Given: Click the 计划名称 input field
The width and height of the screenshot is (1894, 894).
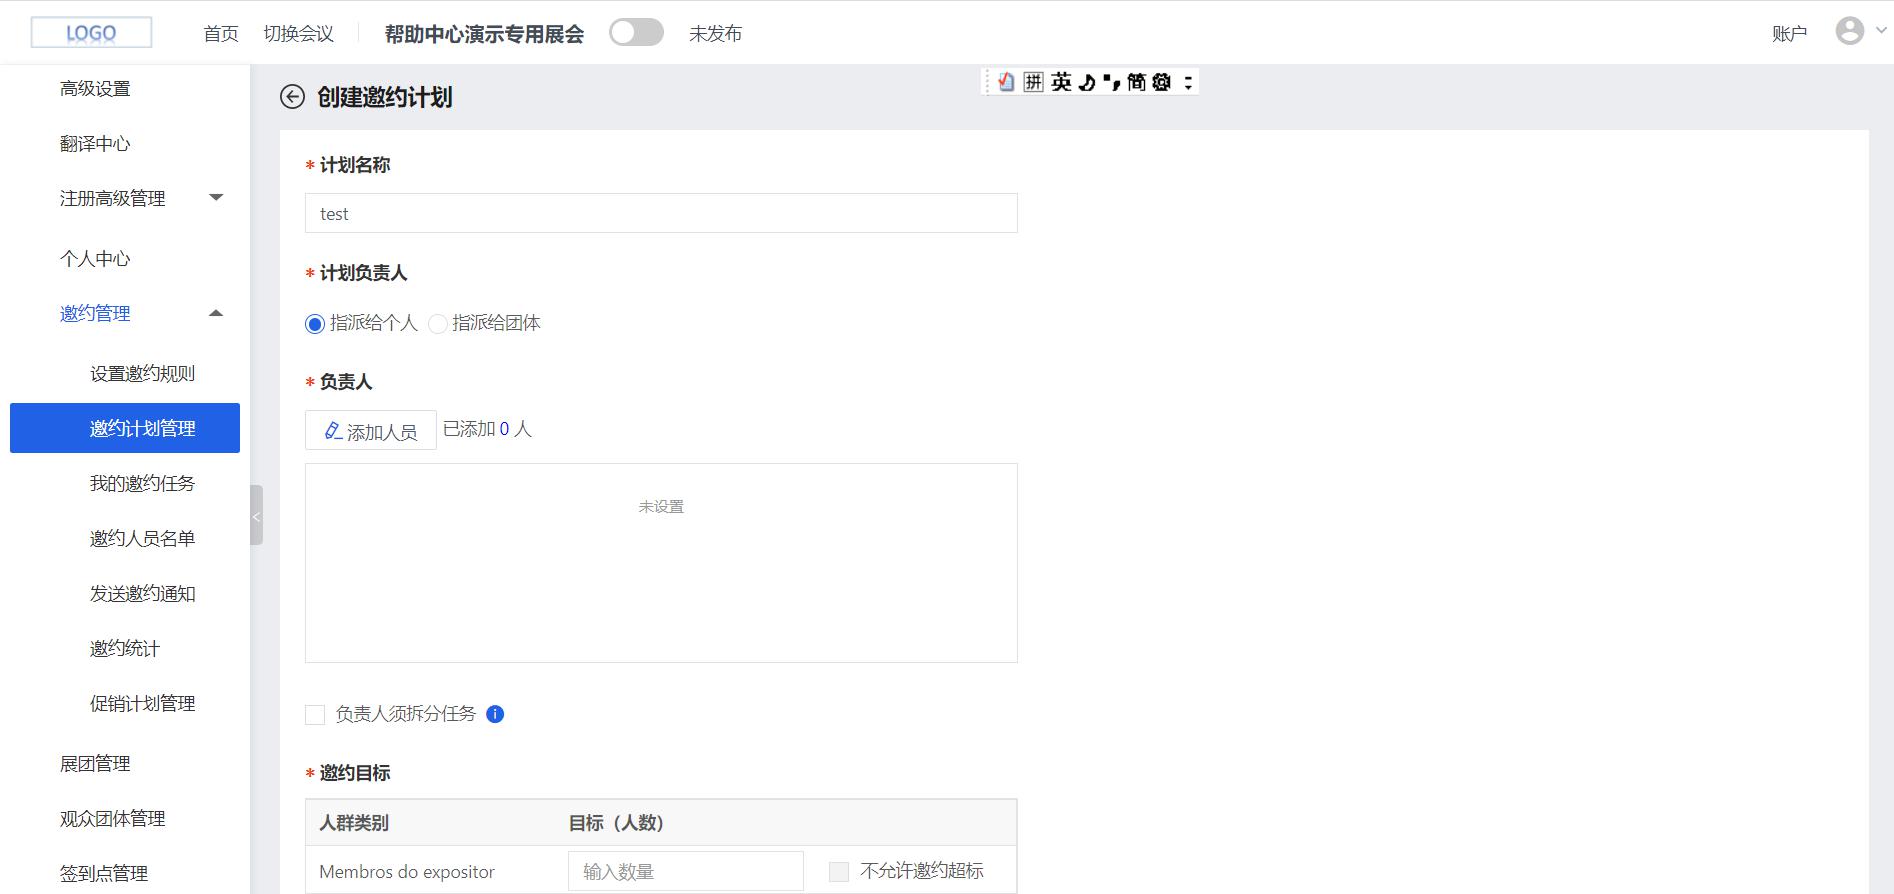Looking at the screenshot, I should 660,214.
